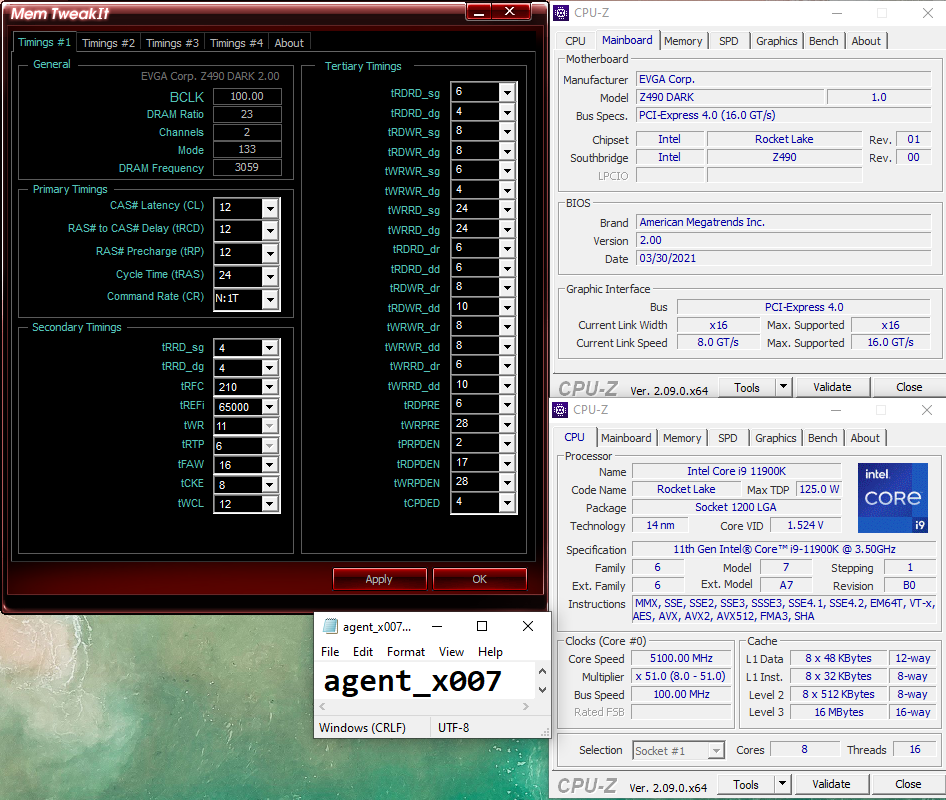Screen dimensions: 946x800
Task: Click the DRAM Frequency 3059 field
Action: [247, 168]
